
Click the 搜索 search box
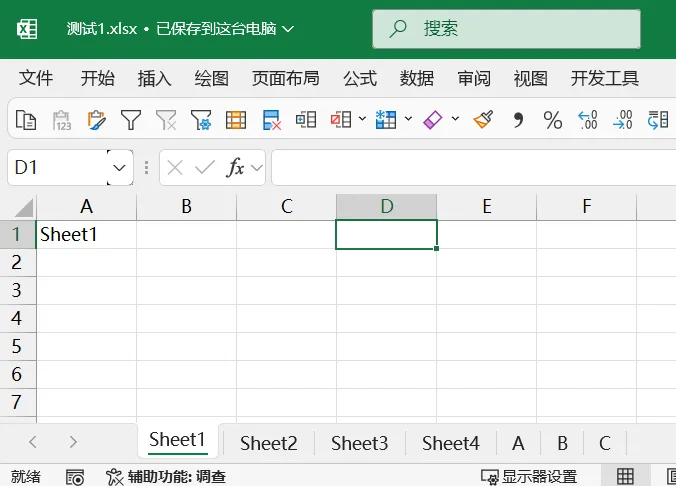pyautogui.click(x=506, y=29)
